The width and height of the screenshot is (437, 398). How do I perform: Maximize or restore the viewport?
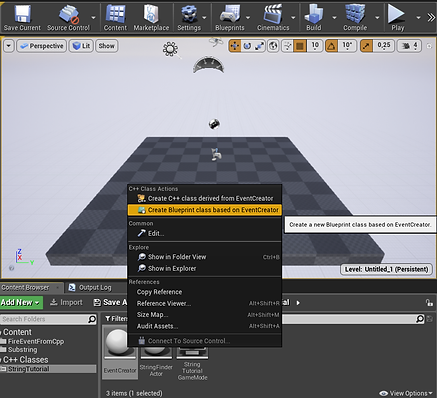pyautogui.click(x=429, y=46)
